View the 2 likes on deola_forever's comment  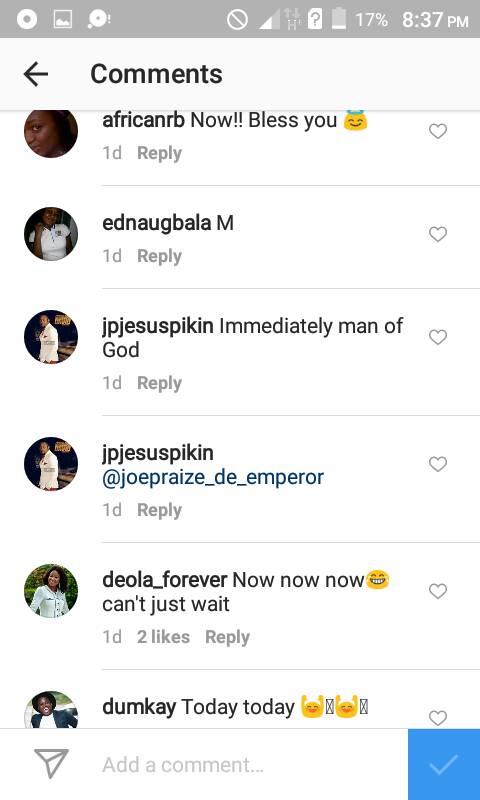pyautogui.click(x=163, y=637)
